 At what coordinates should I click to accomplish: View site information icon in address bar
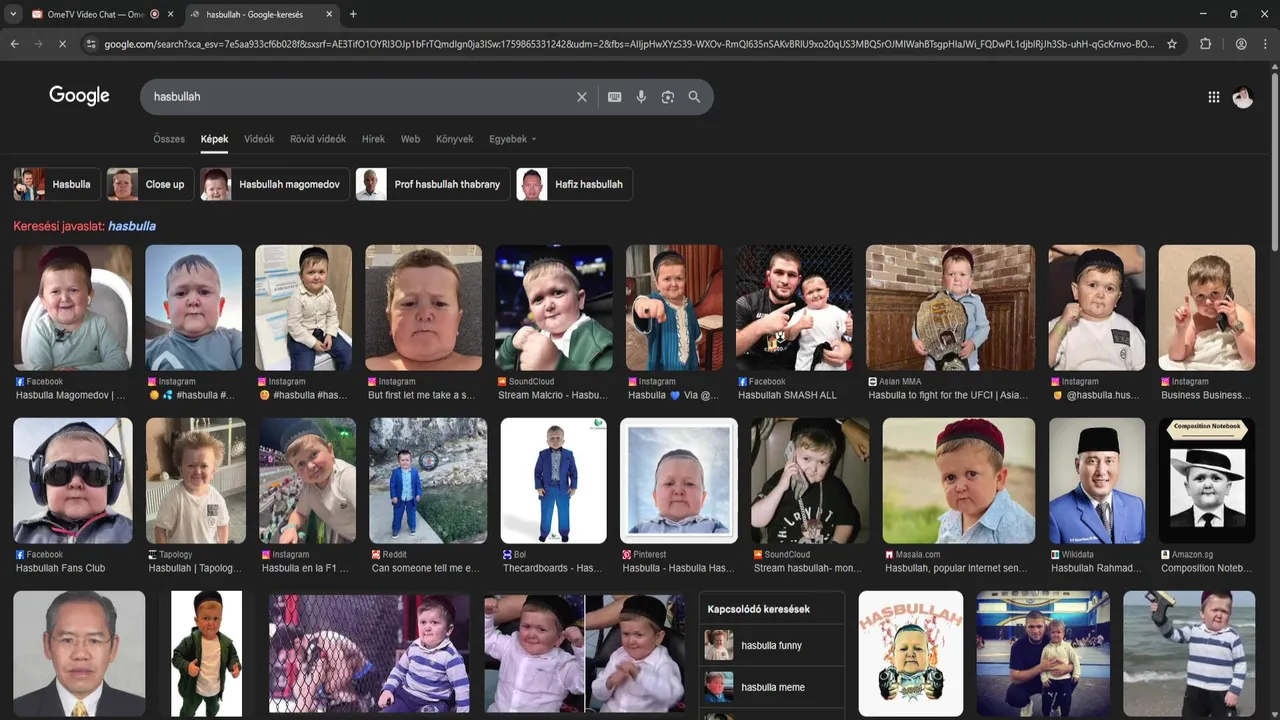[91, 44]
